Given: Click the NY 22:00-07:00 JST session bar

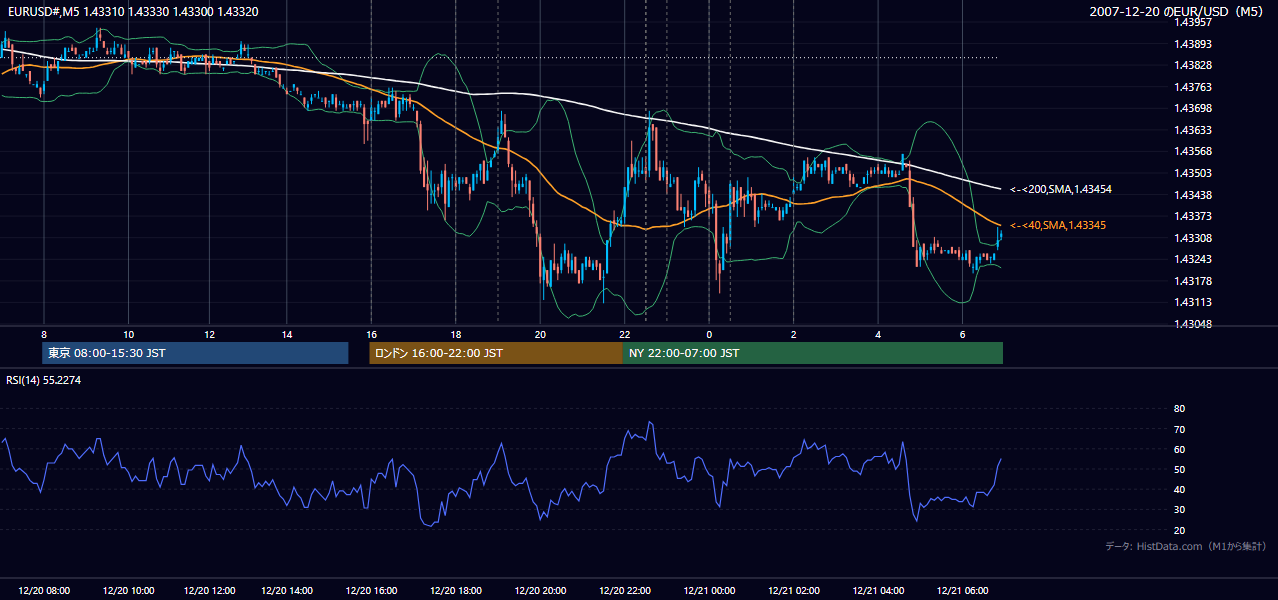Looking at the screenshot, I should pyautogui.click(x=813, y=353).
